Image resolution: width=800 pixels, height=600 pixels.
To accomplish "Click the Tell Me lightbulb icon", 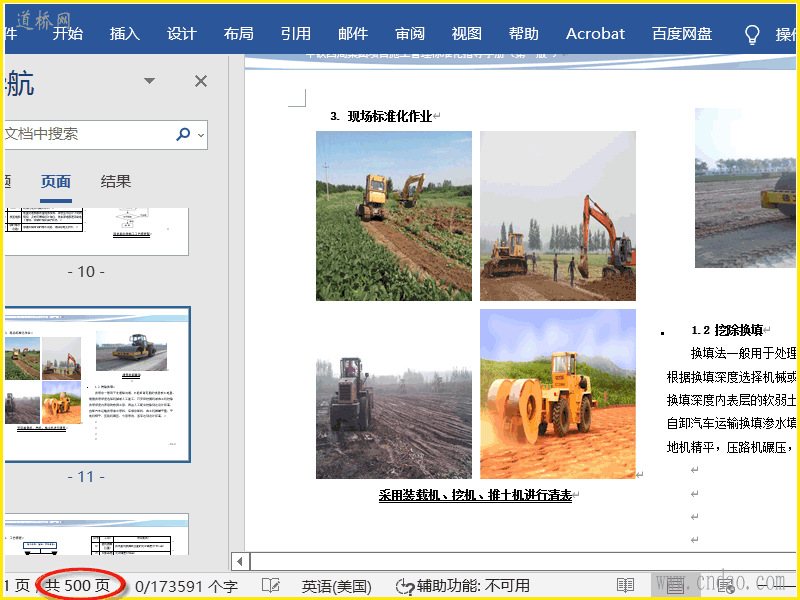I will point(752,34).
